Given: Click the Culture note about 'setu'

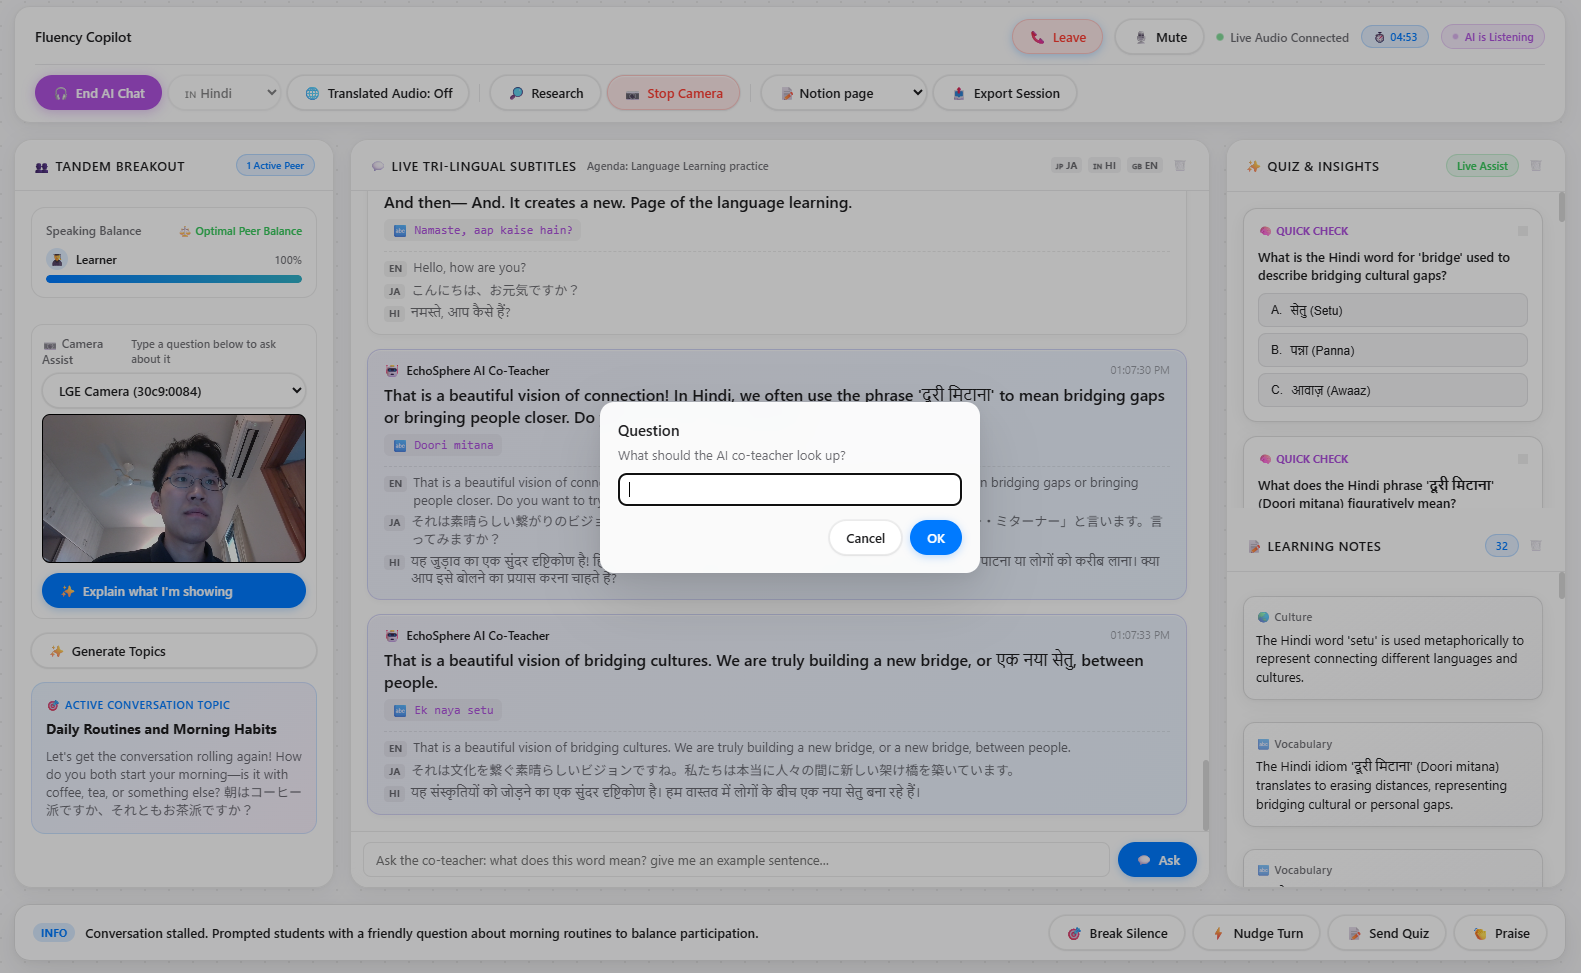Looking at the screenshot, I should 1392,648.
